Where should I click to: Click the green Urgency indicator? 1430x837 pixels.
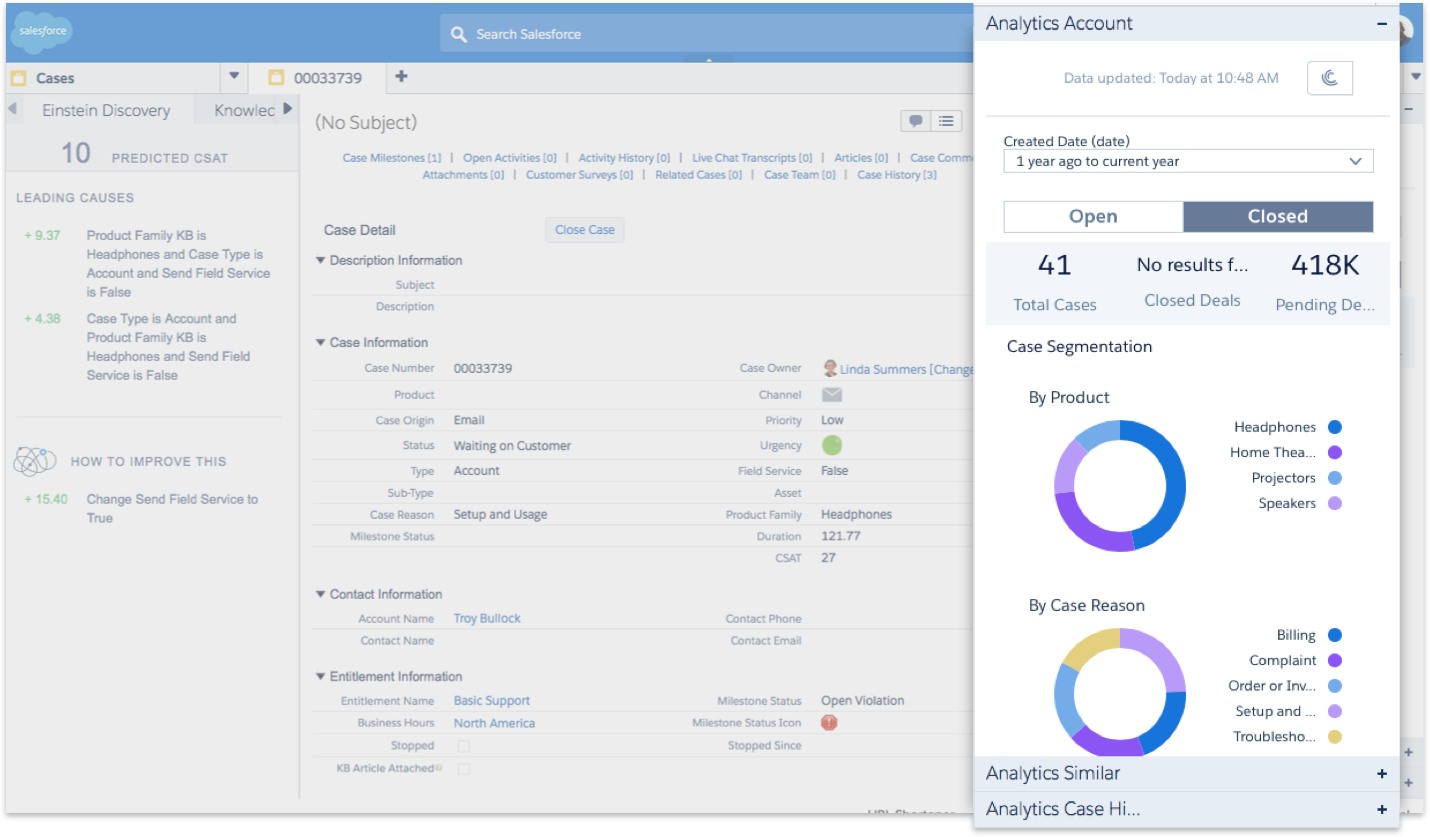[x=831, y=446]
